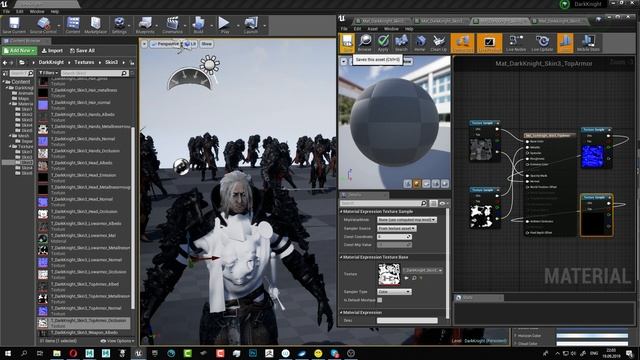
Task: Open the Filters dropdown in Content Browser
Action: (x=48, y=73)
